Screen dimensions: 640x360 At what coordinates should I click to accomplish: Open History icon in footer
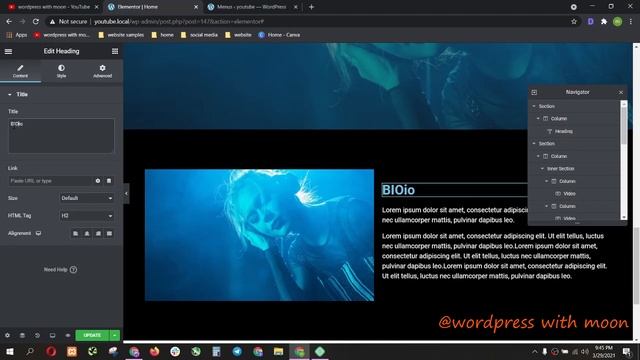click(37, 336)
